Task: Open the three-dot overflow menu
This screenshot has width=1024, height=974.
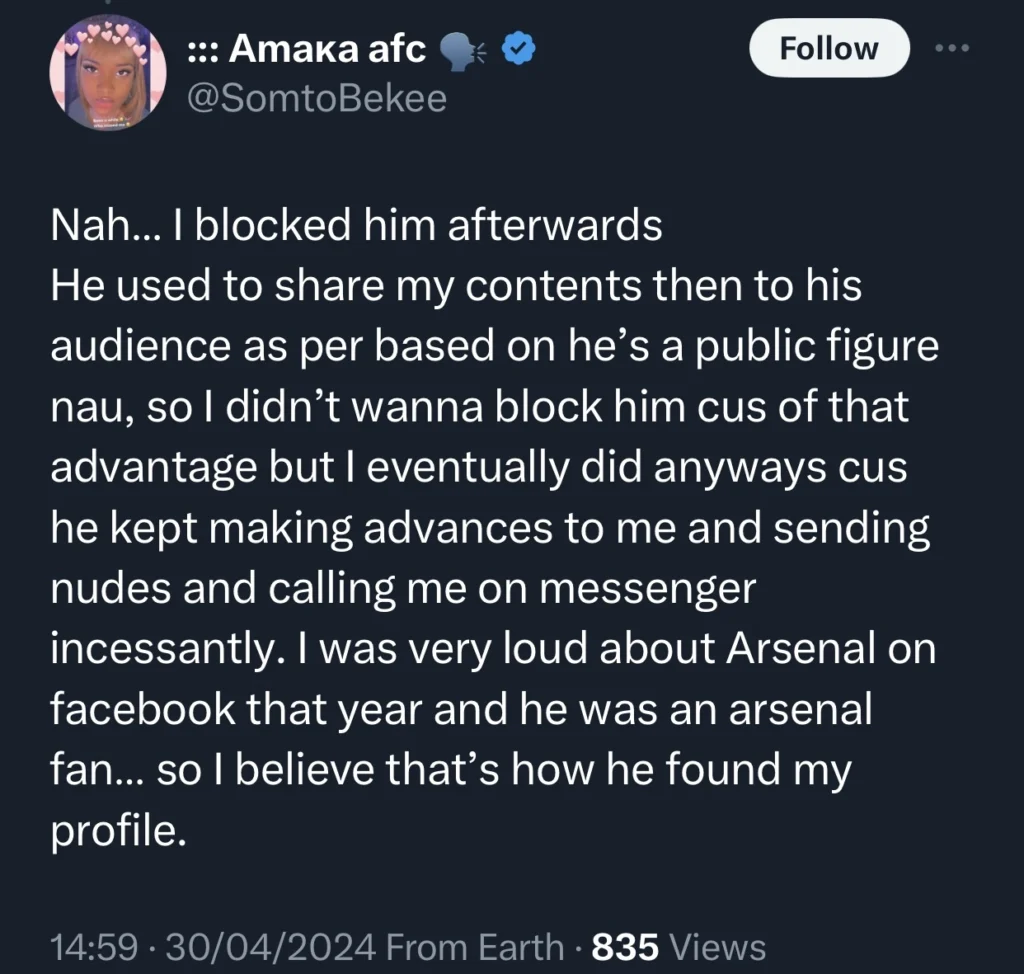Action: 951,47
